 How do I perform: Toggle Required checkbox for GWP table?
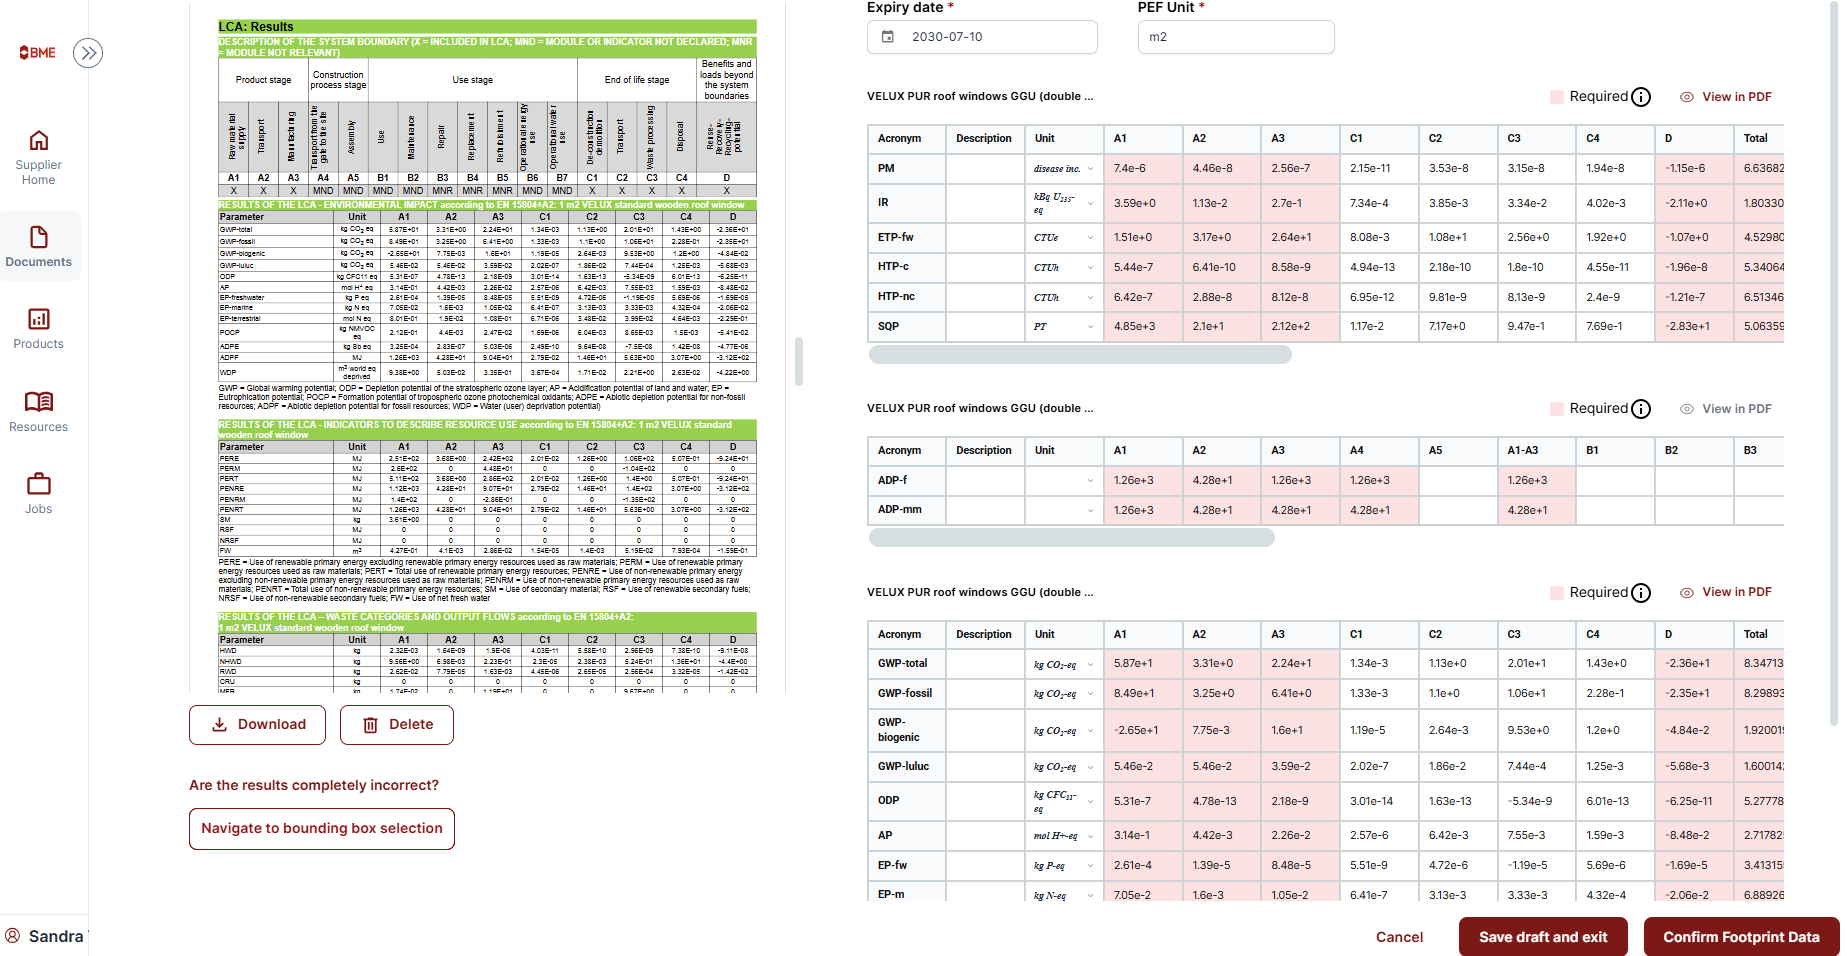pos(1556,593)
